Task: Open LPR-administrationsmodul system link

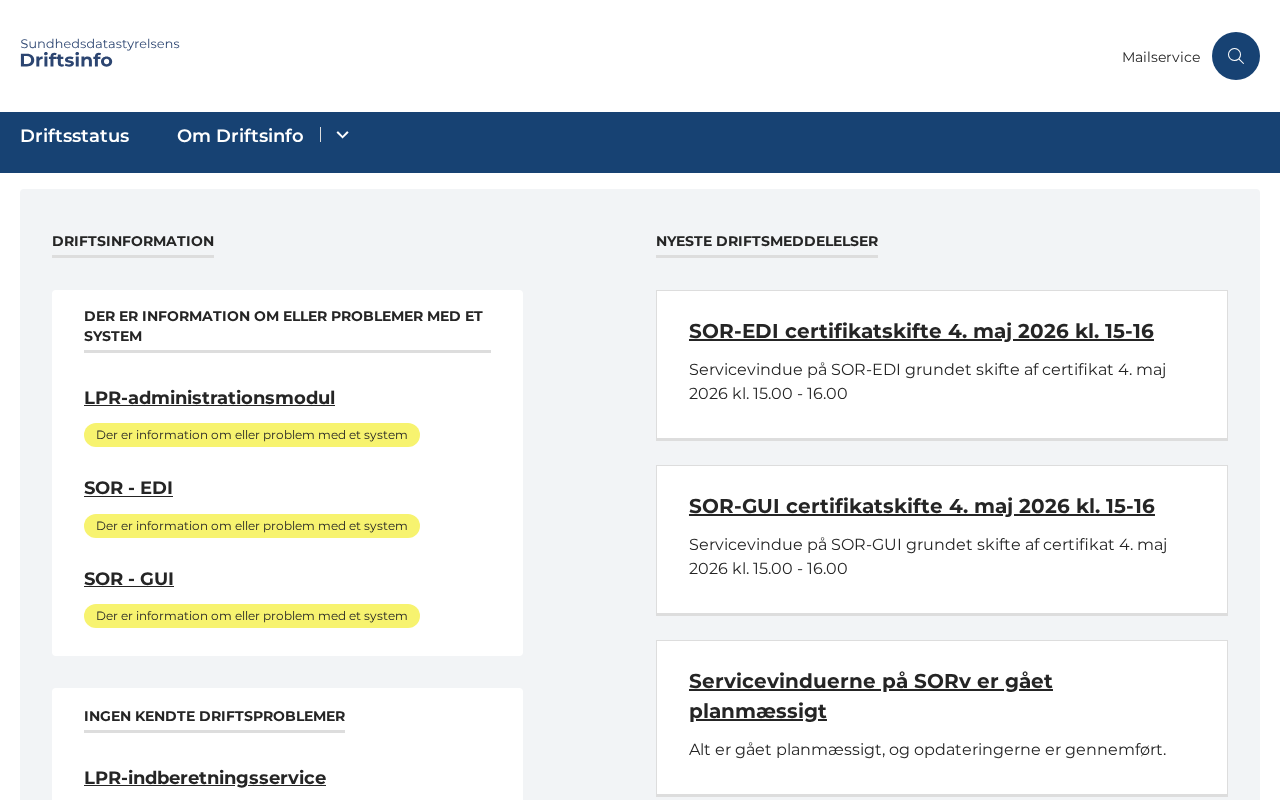Action: pos(209,398)
